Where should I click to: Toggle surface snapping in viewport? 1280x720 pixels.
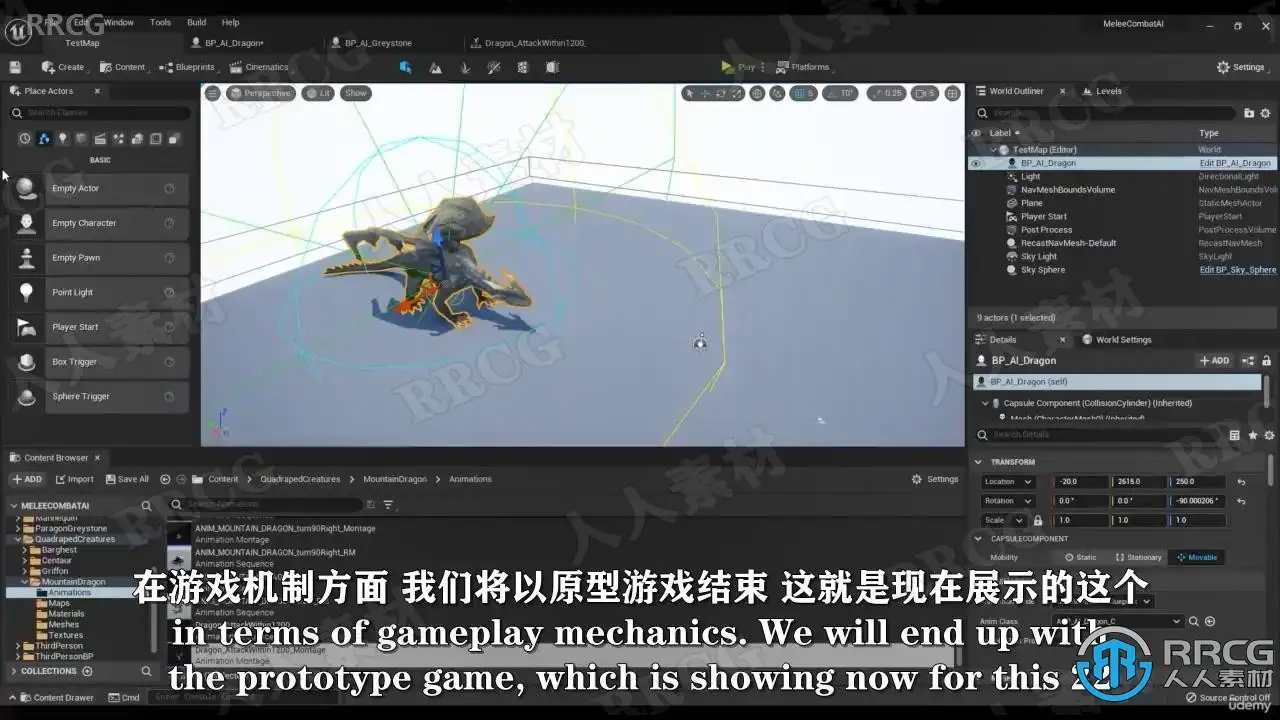click(777, 93)
